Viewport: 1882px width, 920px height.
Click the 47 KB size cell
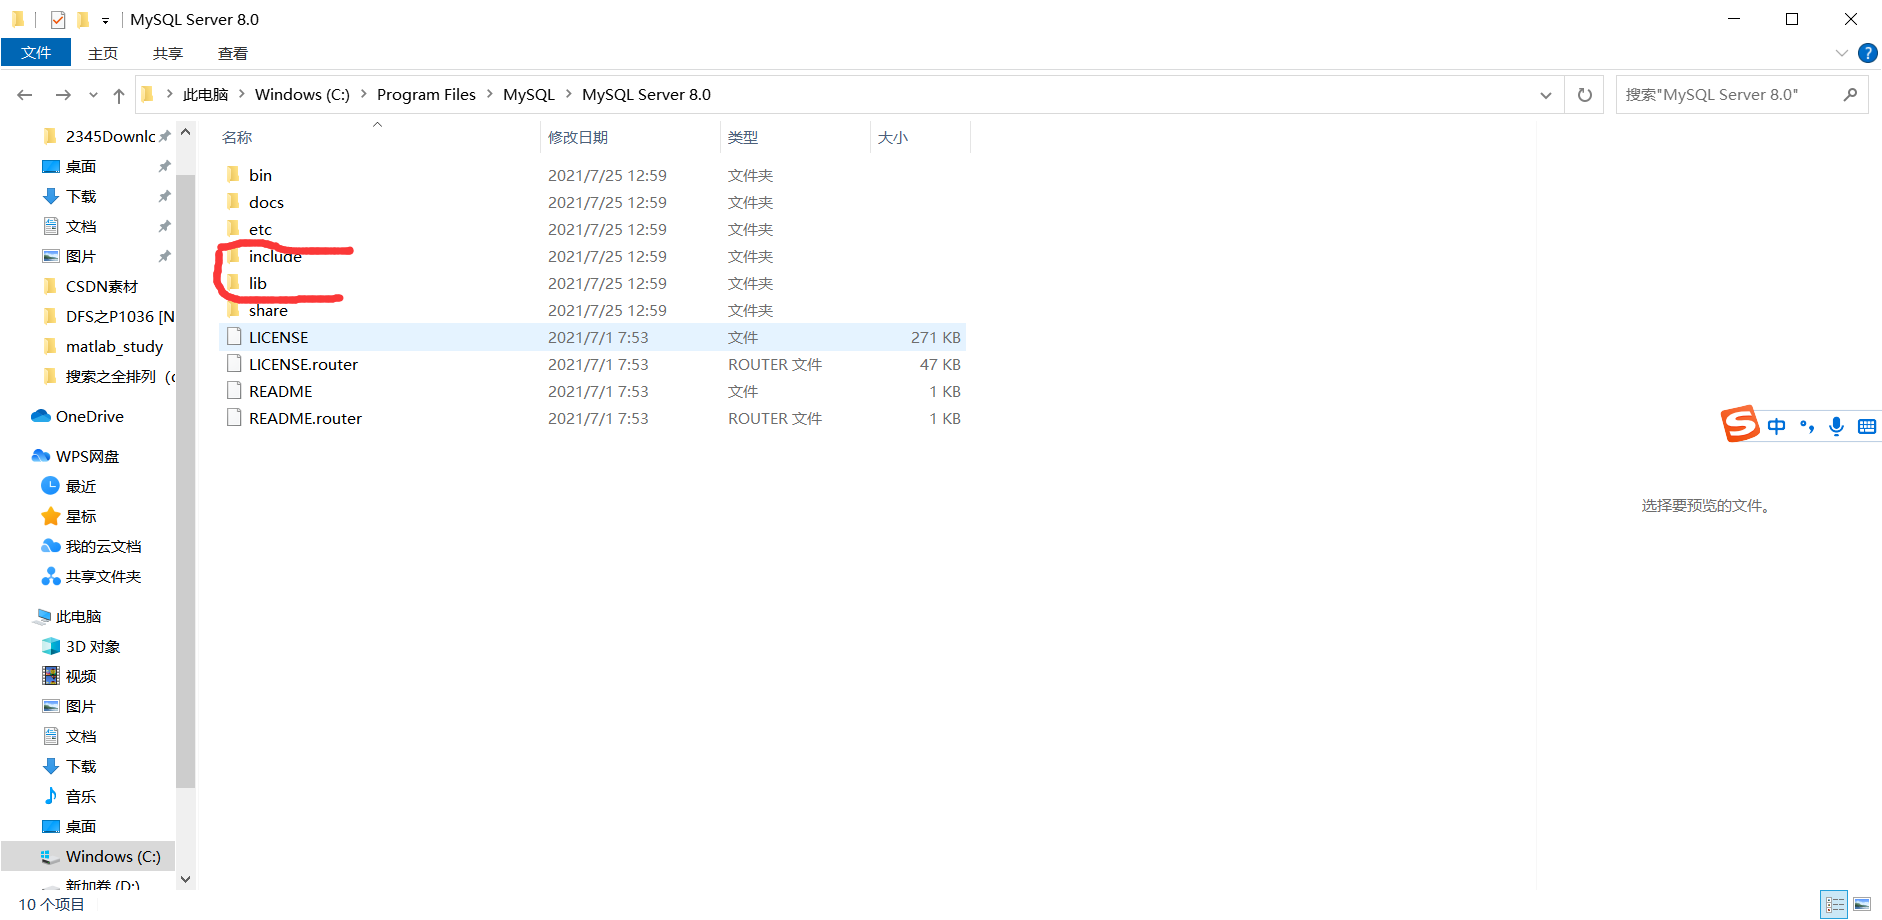(940, 364)
